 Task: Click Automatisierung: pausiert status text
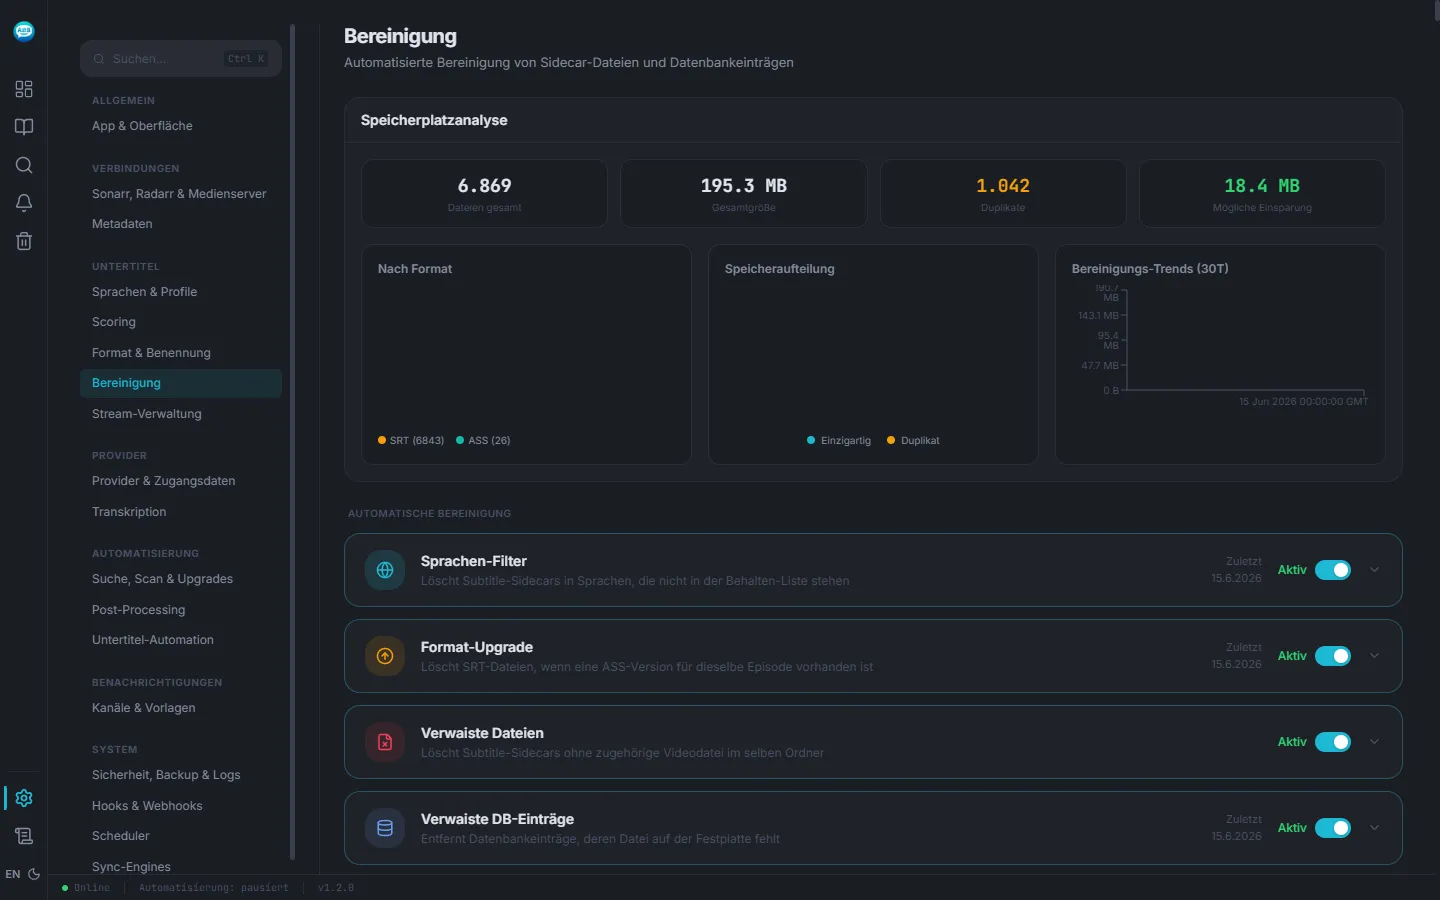213,887
